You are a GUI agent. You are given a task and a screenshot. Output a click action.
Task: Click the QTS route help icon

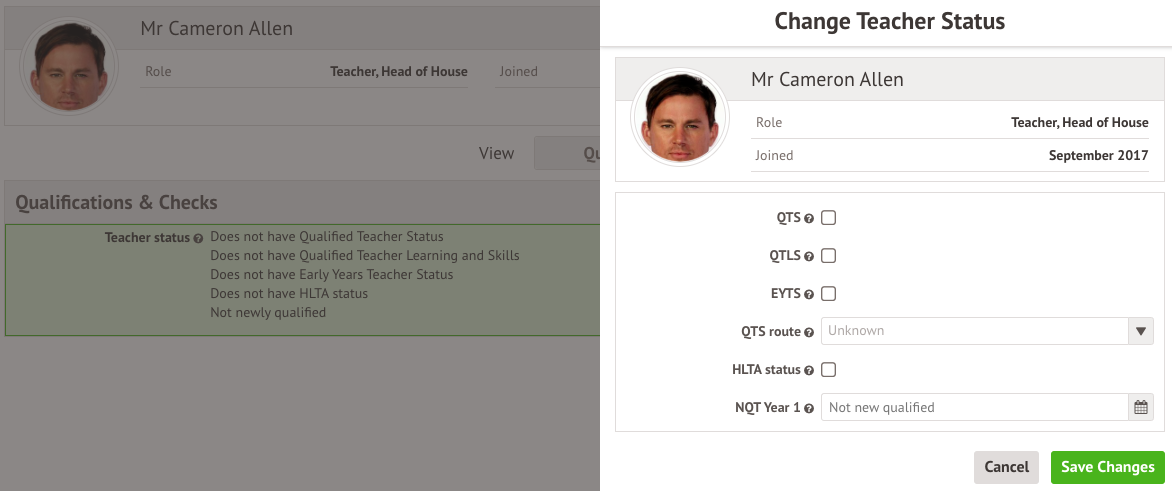(809, 332)
